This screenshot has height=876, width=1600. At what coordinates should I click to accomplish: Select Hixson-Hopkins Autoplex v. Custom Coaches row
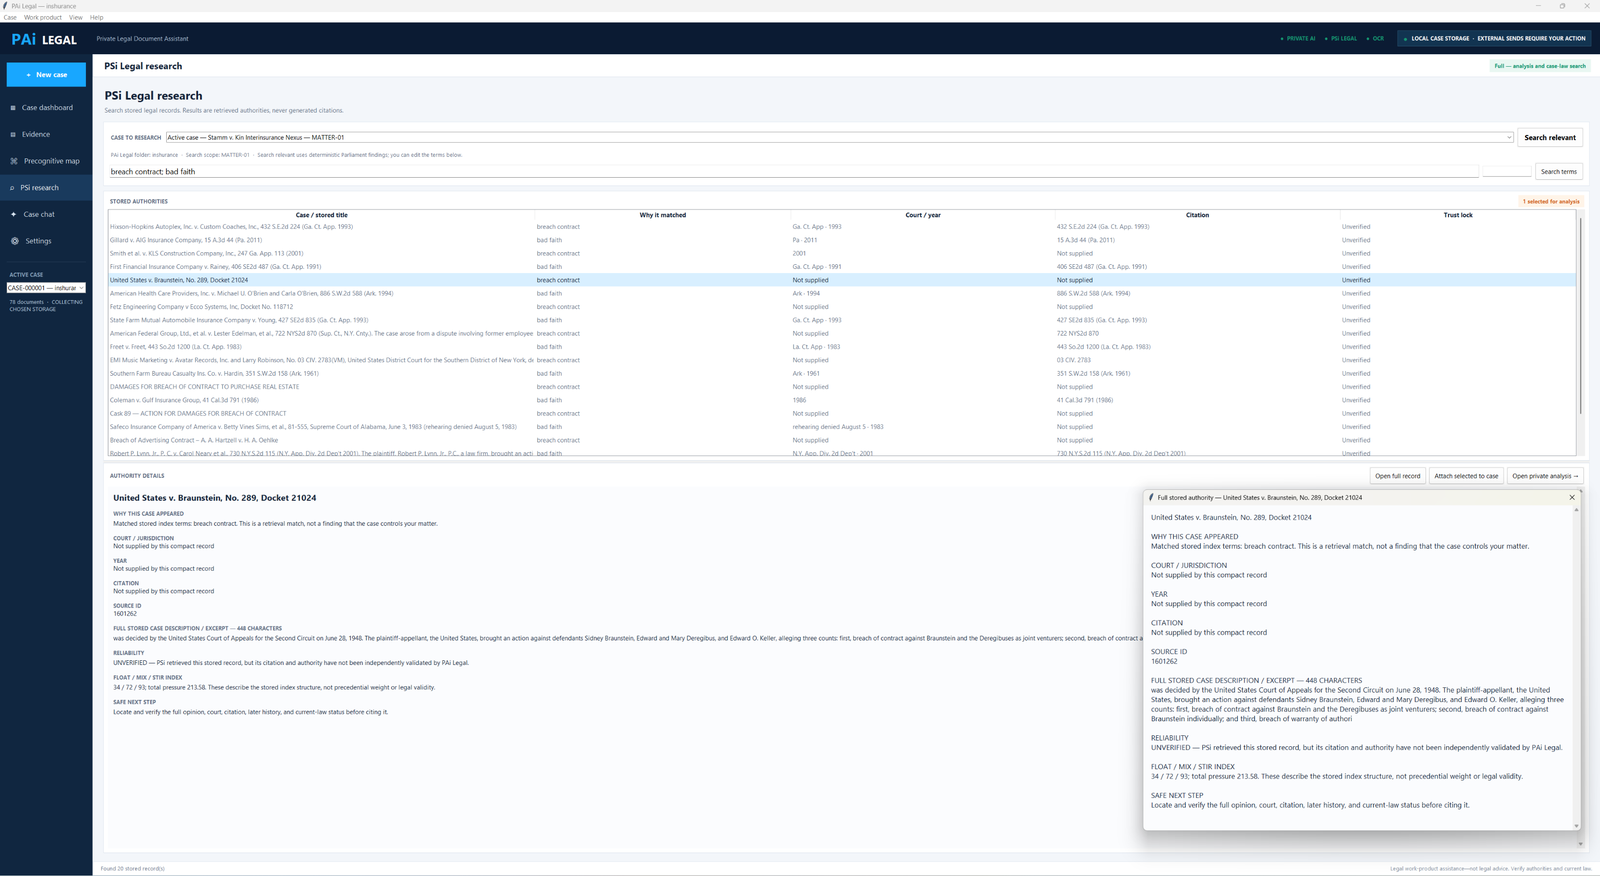point(842,227)
